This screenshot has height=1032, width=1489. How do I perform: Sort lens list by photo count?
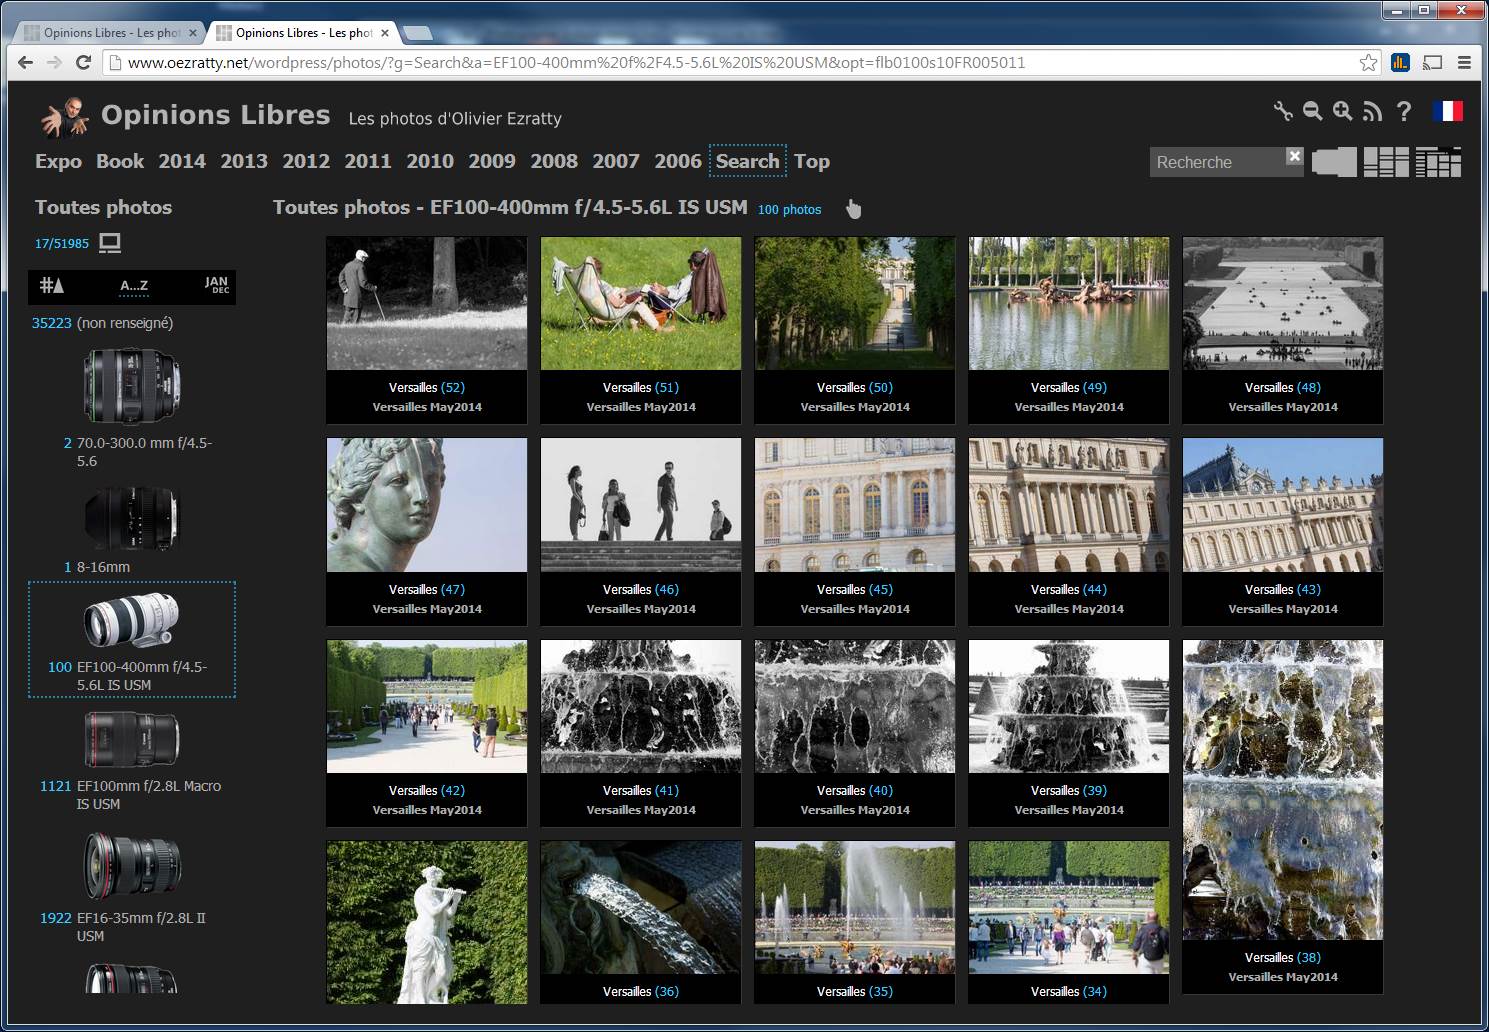pos(52,286)
